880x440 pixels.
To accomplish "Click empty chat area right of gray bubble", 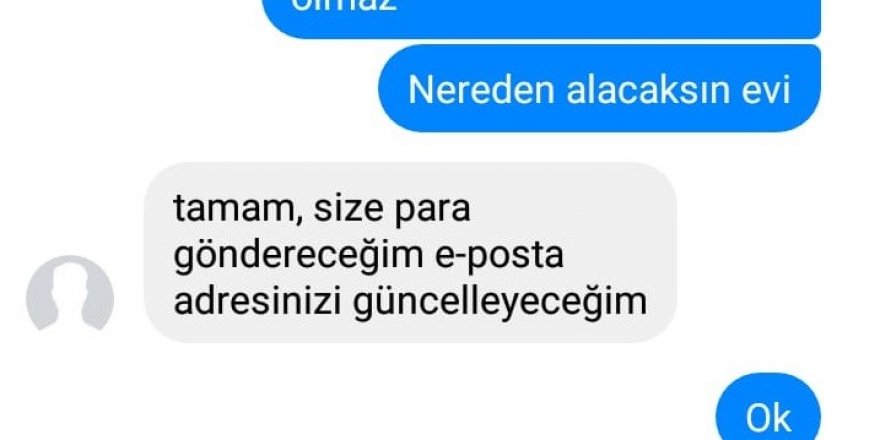I will (774, 253).
